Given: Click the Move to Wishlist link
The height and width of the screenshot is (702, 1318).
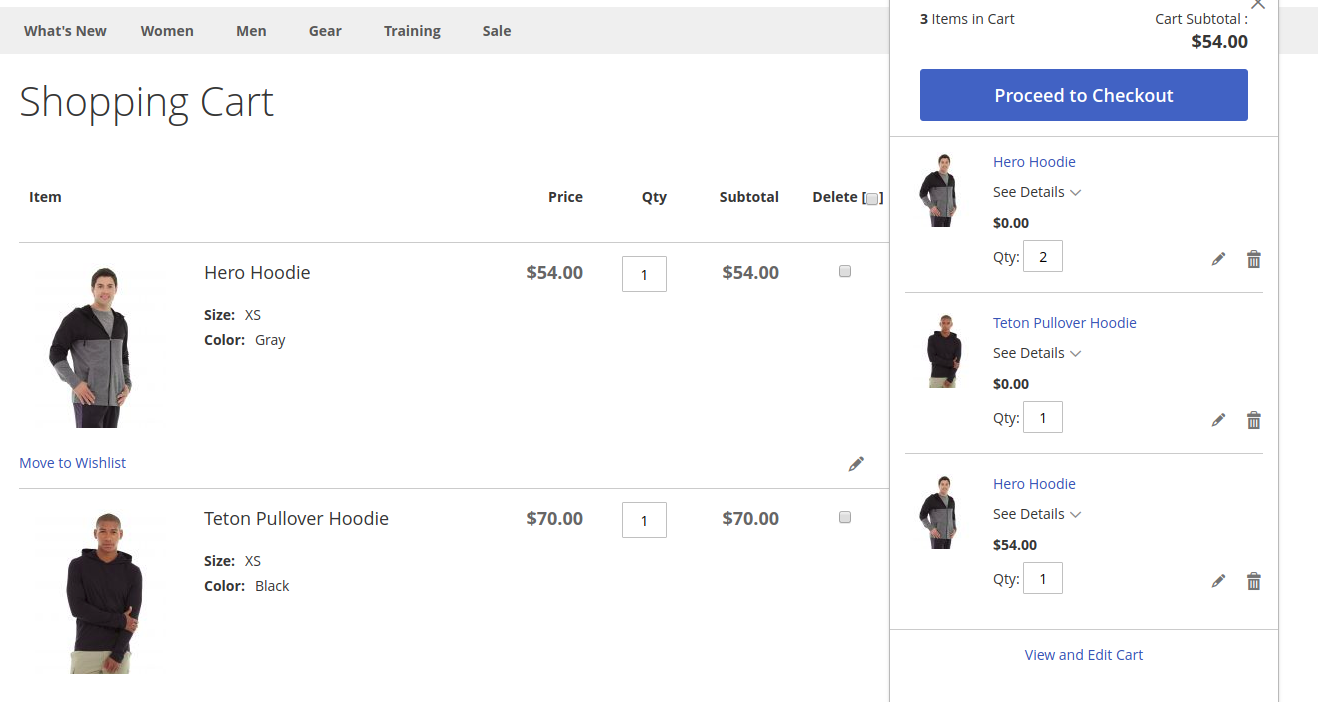Looking at the screenshot, I should pos(72,462).
